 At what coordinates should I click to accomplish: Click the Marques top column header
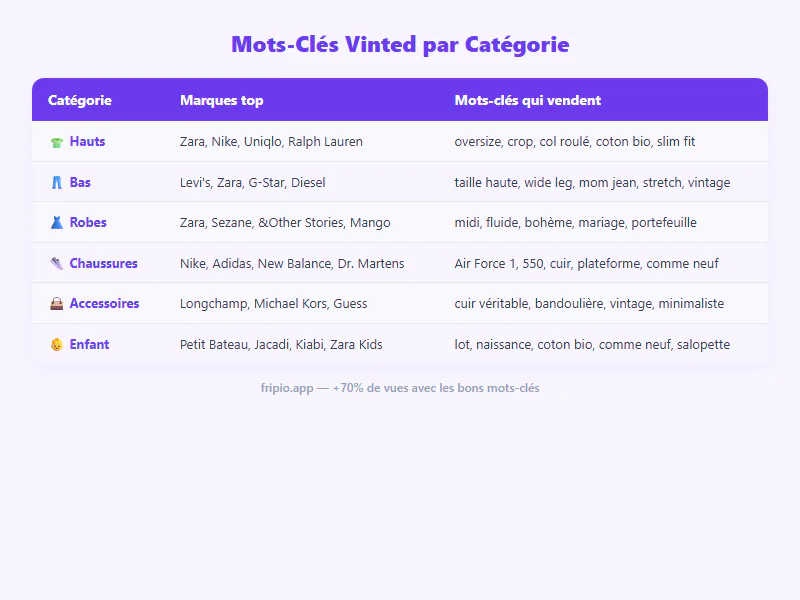(x=221, y=101)
